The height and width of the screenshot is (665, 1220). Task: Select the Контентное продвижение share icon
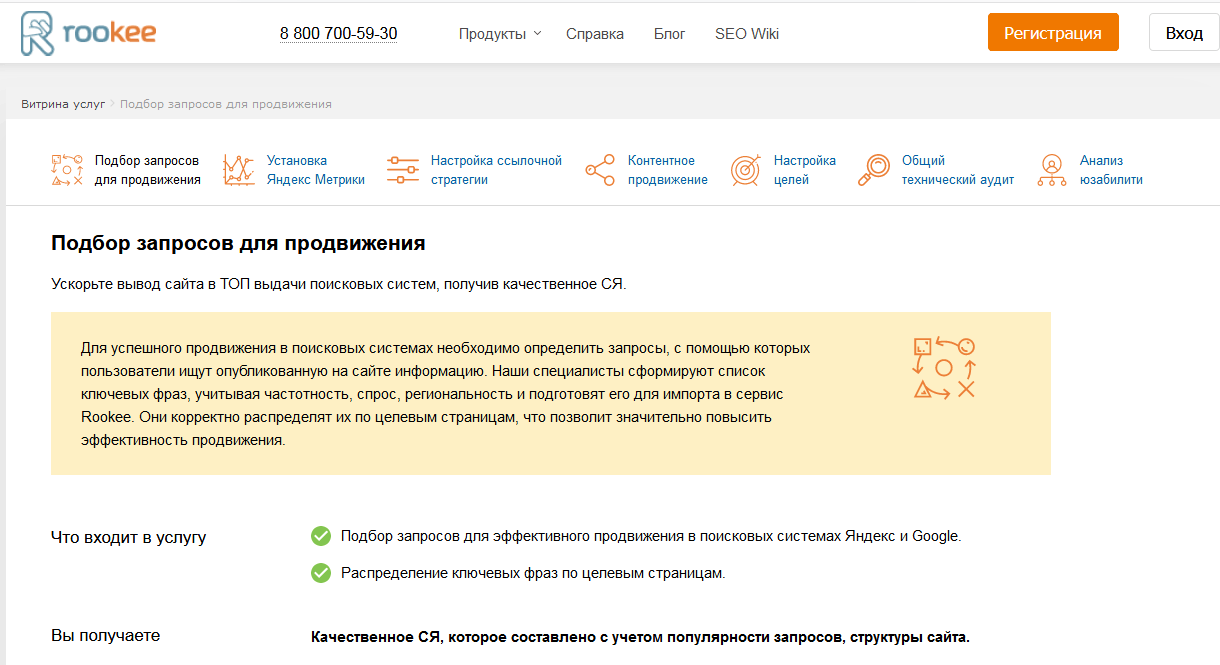click(600, 170)
